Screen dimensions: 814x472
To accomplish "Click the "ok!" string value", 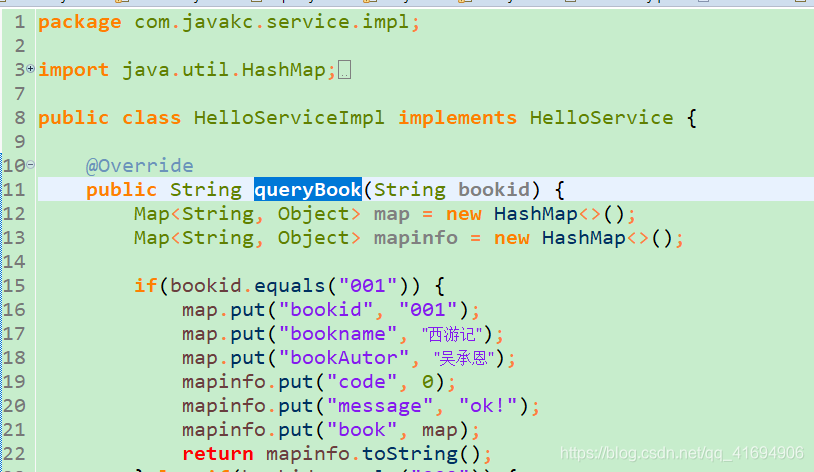I will pos(487,406).
